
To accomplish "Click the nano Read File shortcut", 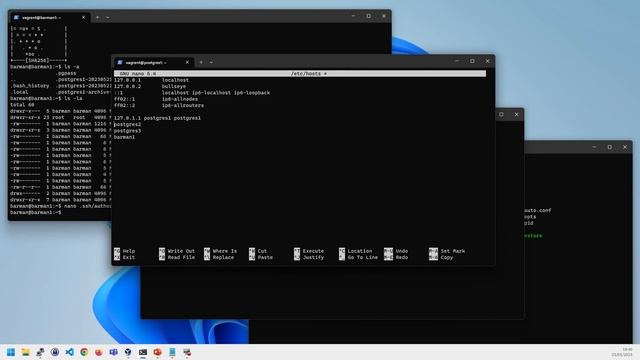I will click(x=181, y=258).
